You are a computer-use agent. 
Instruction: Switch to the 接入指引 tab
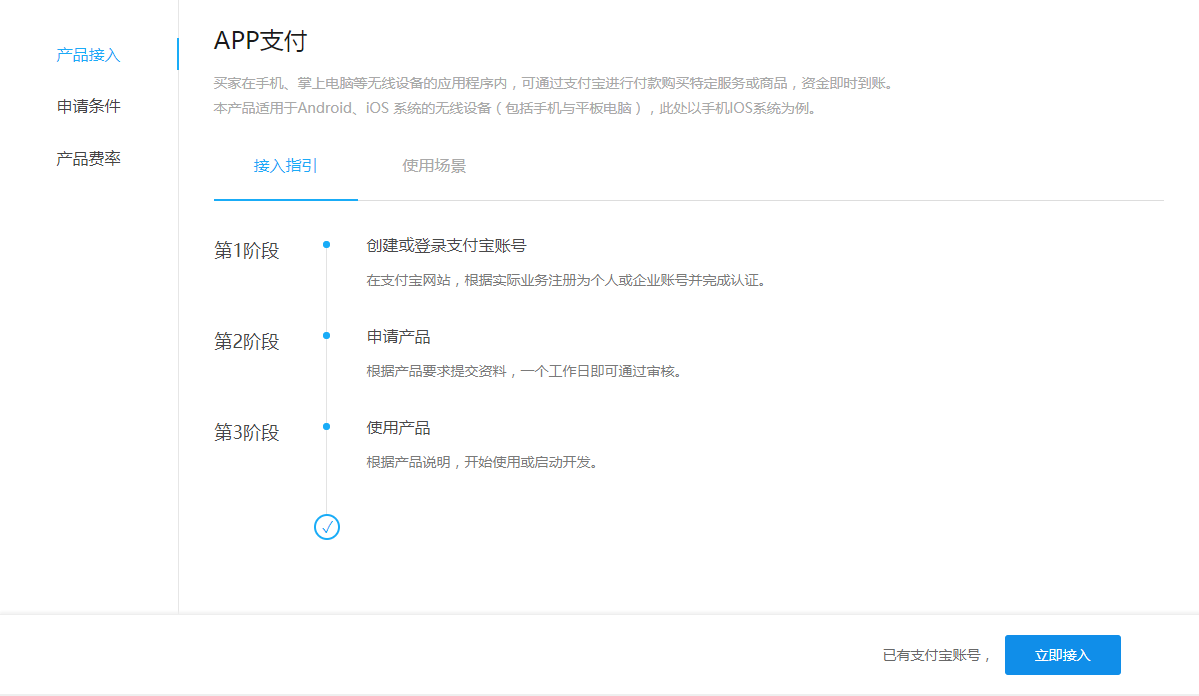coord(285,166)
